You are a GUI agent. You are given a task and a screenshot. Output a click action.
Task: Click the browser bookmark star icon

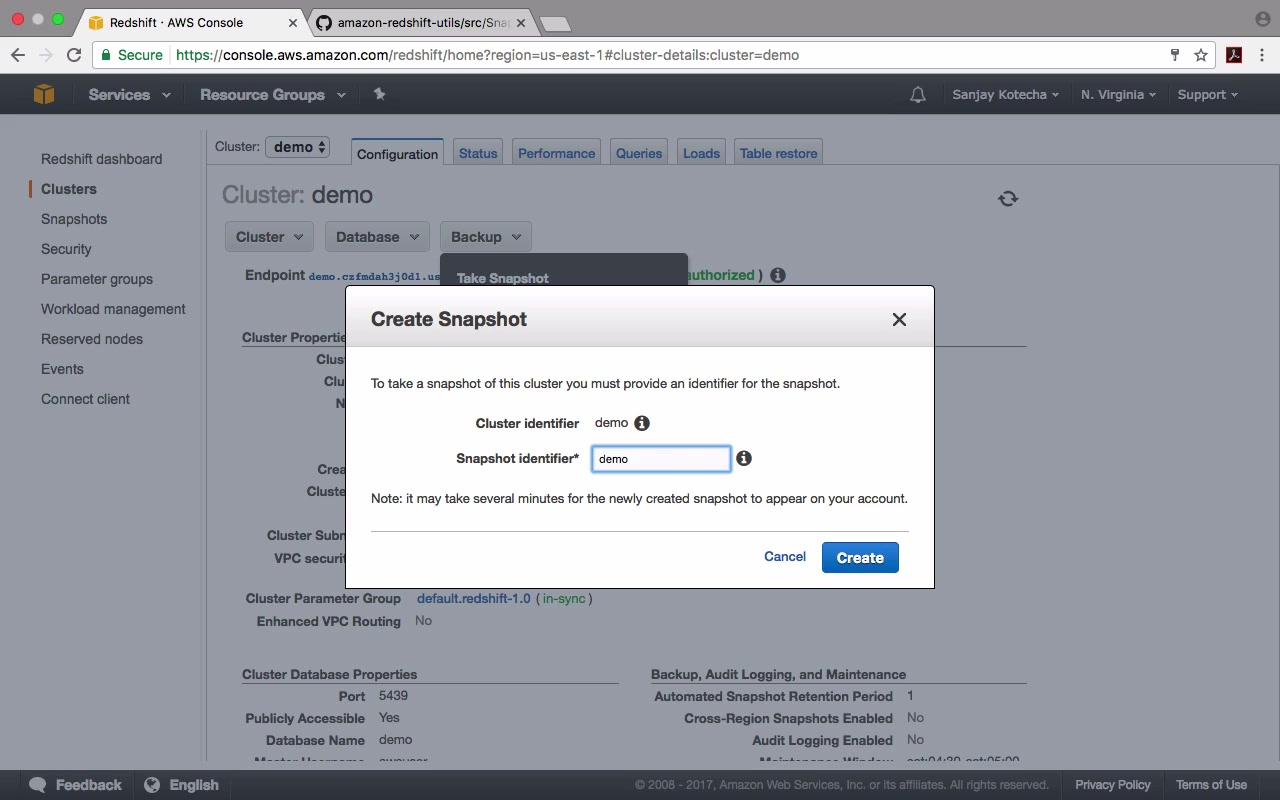point(1201,55)
